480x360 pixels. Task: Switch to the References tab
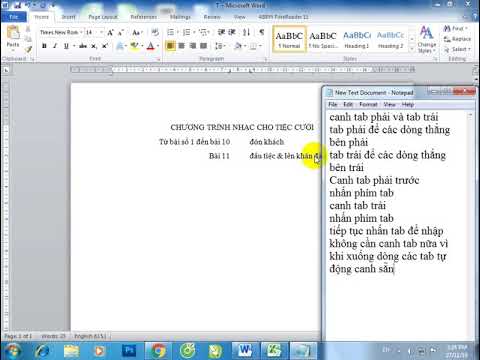pyautogui.click(x=143, y=17)
